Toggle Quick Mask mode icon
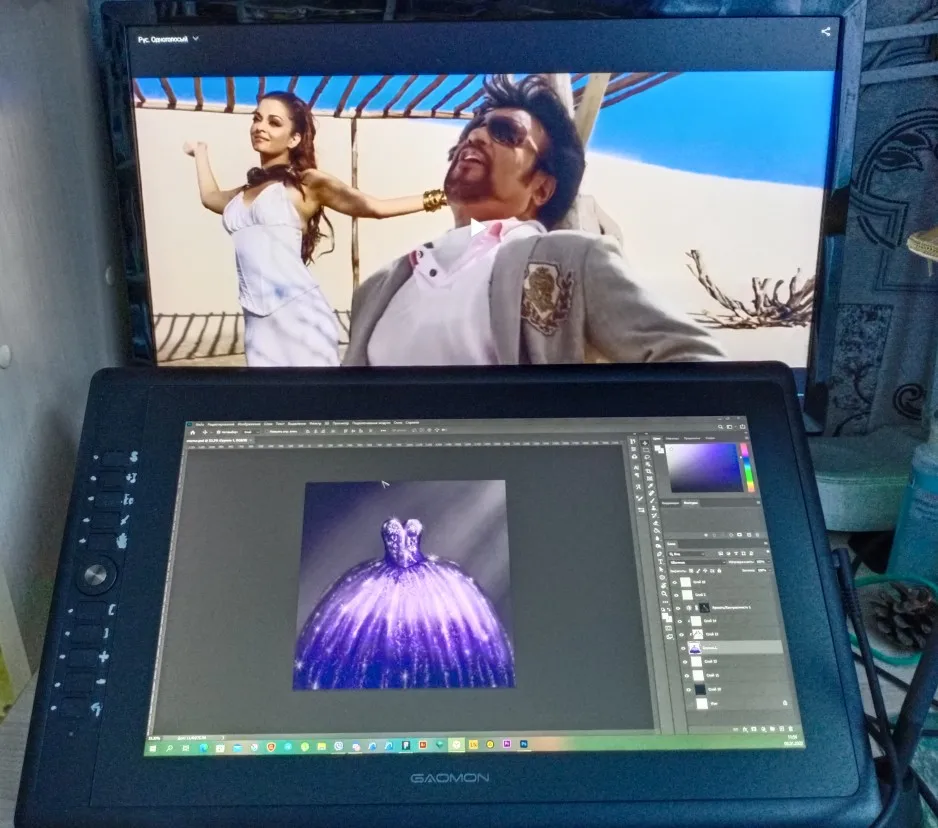The height and width of the screenshot is (828, 938). coord(668,628)
